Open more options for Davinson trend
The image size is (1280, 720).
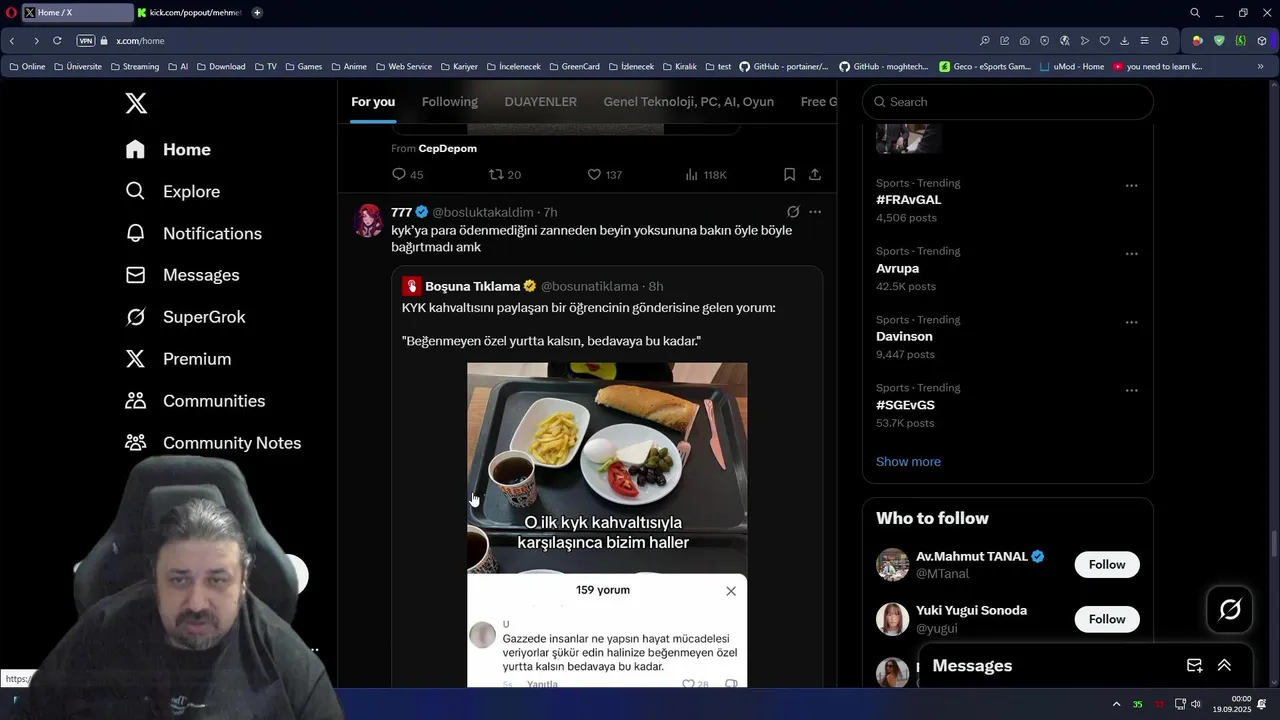click(x=1131, y=322)
